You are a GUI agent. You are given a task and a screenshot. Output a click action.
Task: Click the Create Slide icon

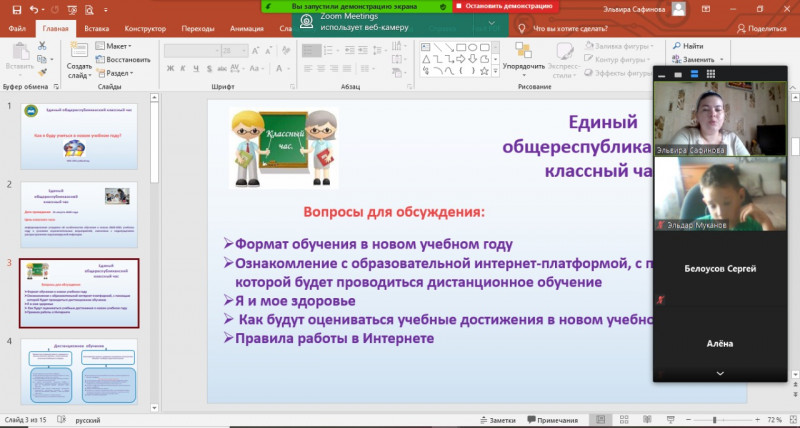(79, 57)
